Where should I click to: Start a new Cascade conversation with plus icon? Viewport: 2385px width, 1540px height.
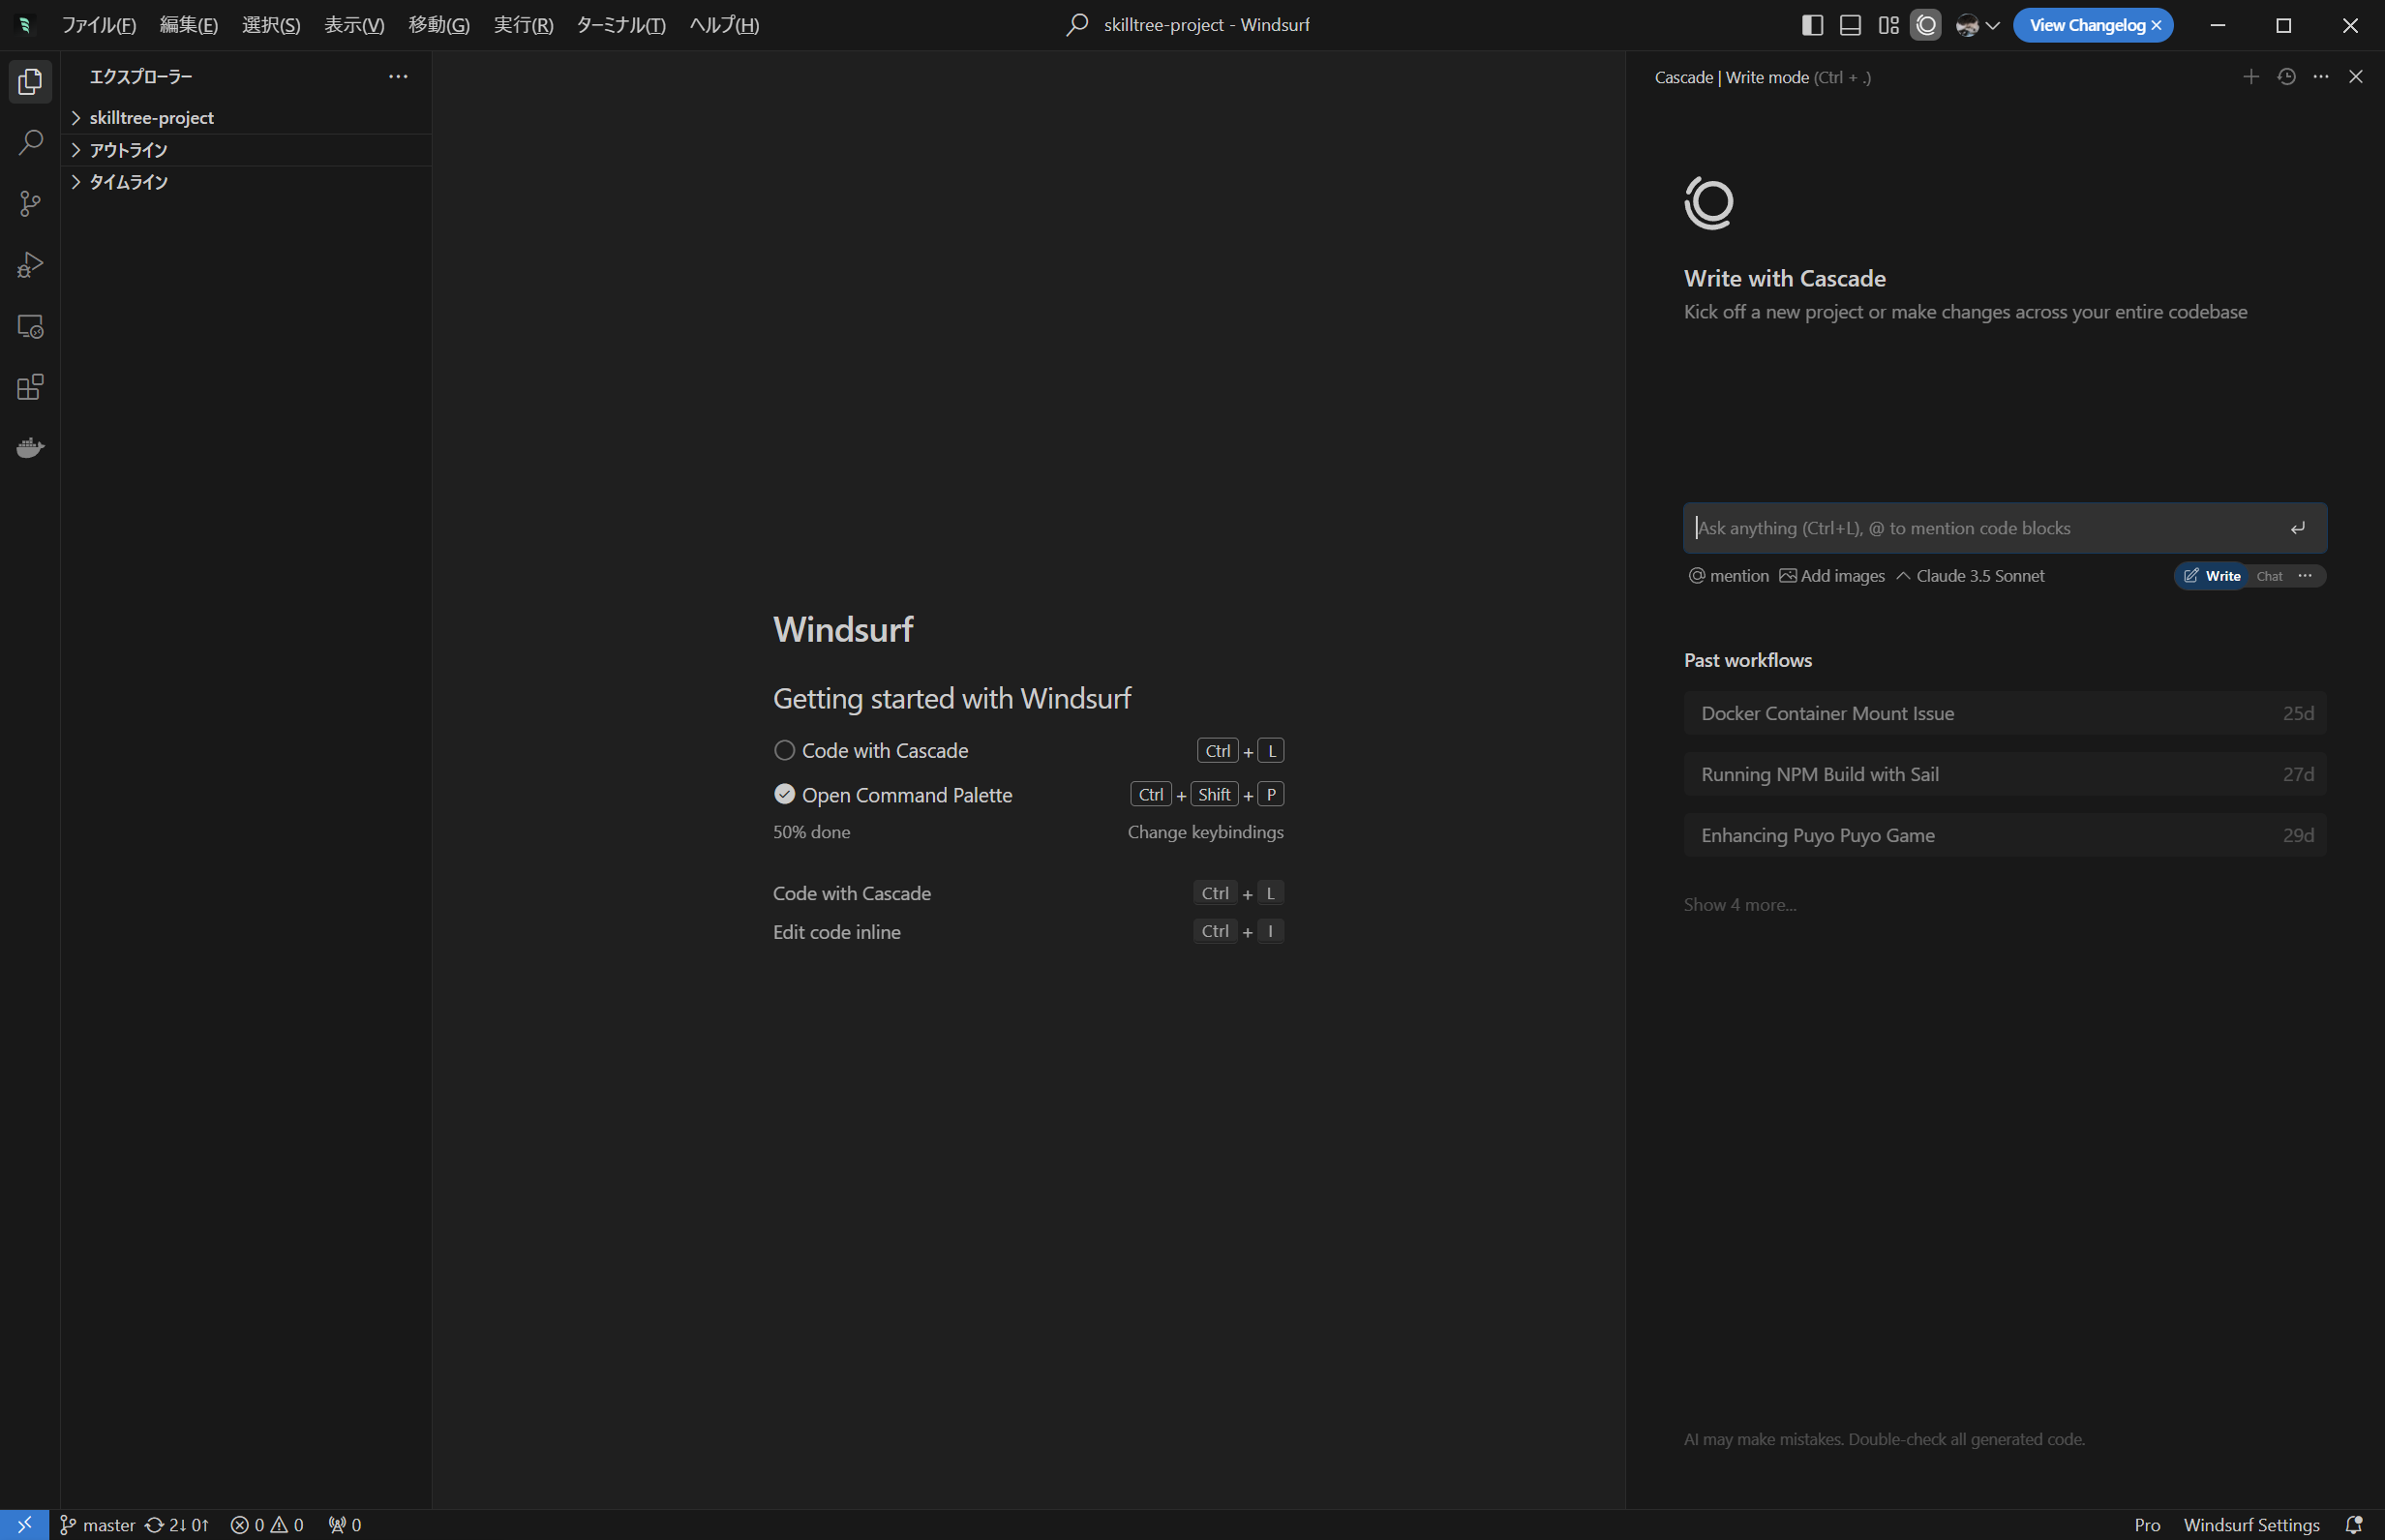pos(2250,77)
